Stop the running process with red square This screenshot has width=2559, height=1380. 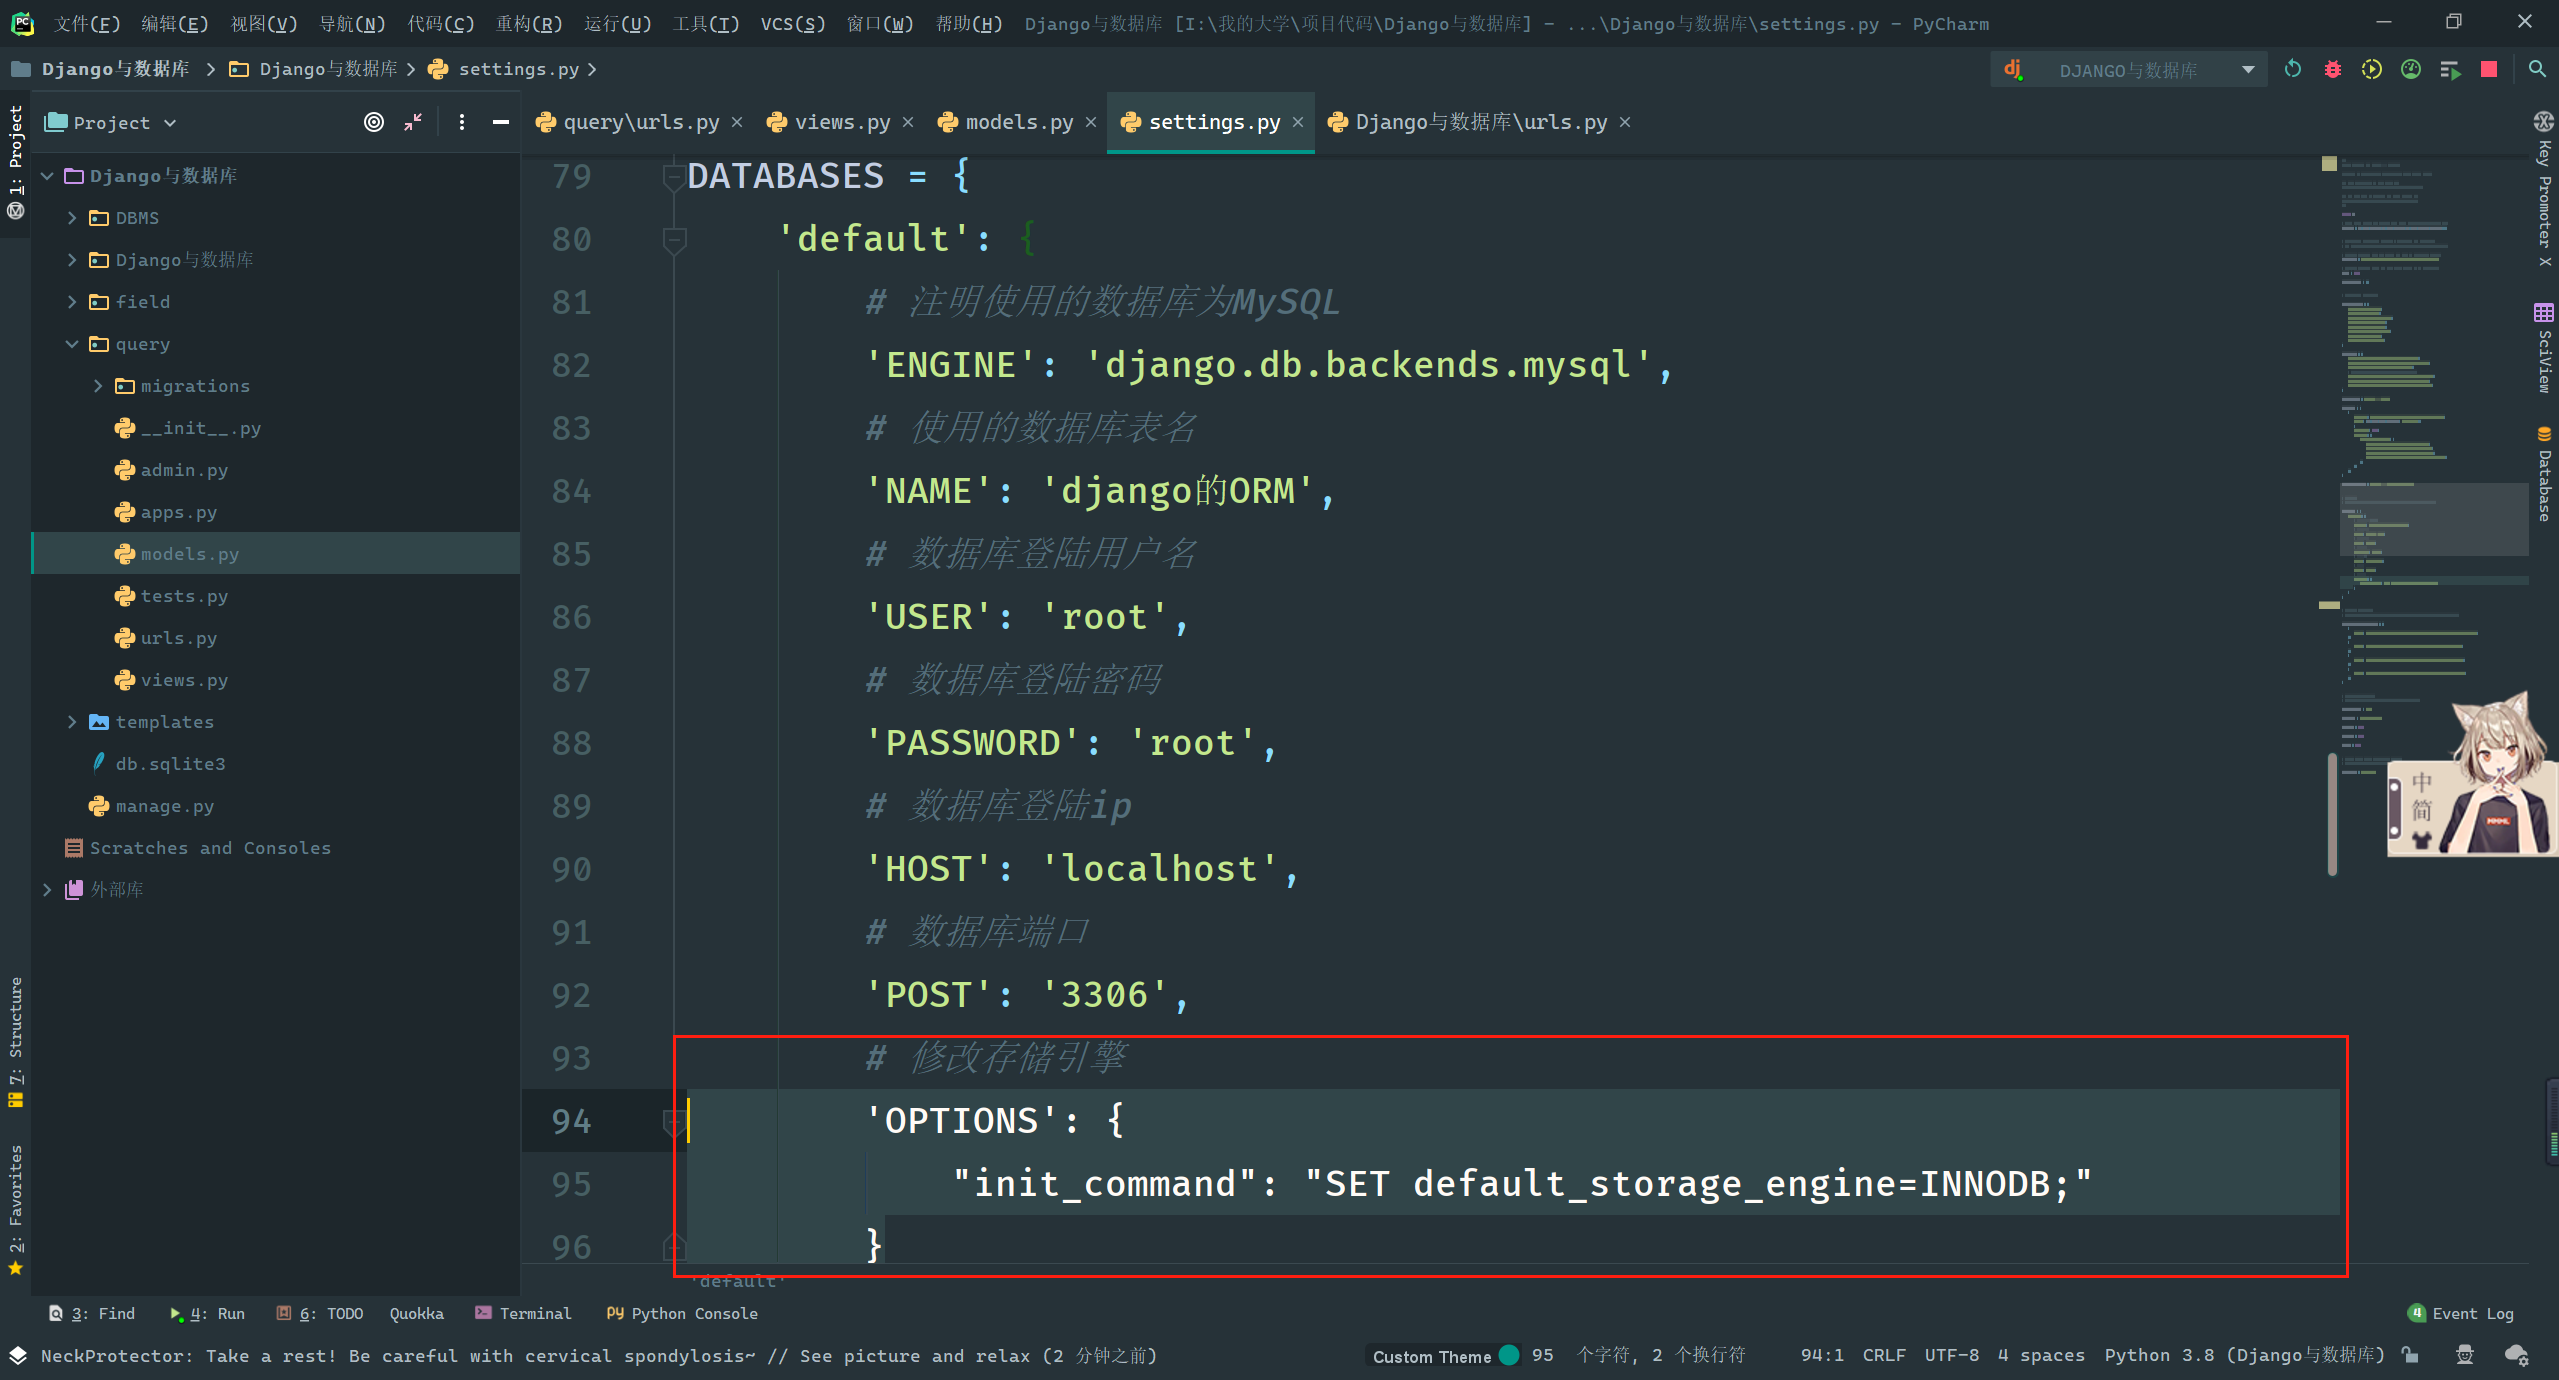coord(2489,69)
